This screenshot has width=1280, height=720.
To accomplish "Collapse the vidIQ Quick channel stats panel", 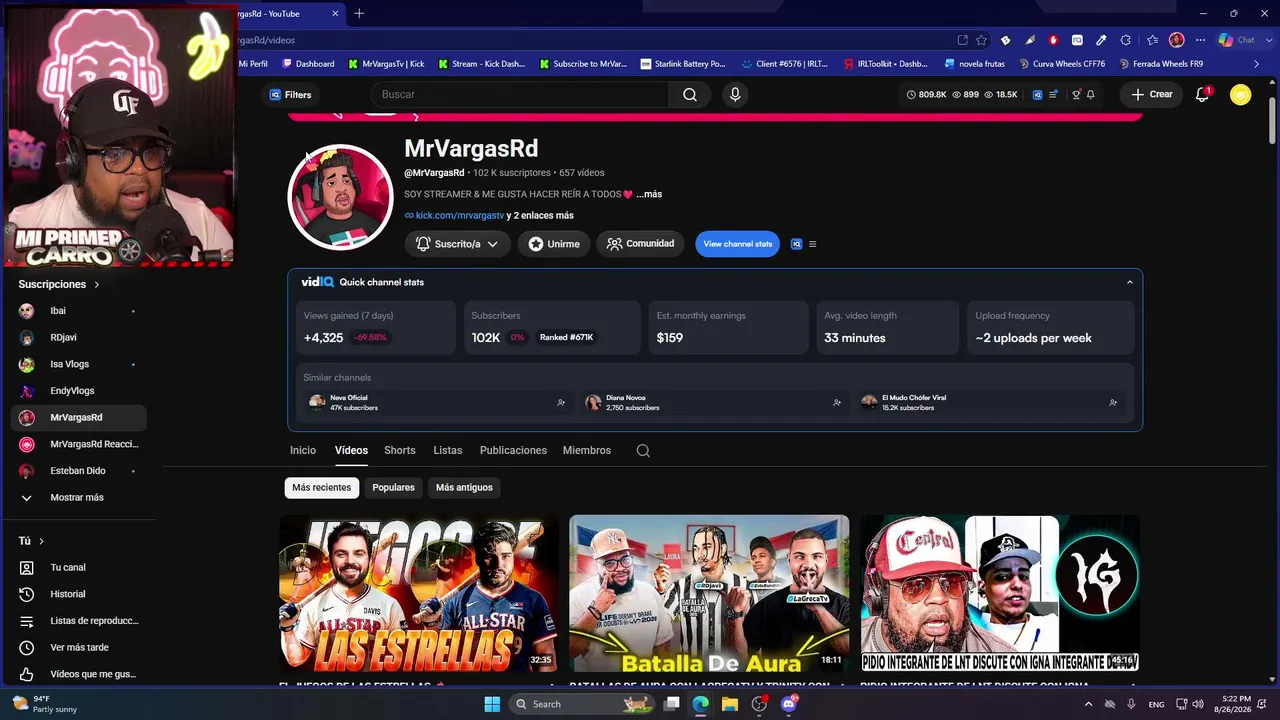I will (x=1130, y=282).
